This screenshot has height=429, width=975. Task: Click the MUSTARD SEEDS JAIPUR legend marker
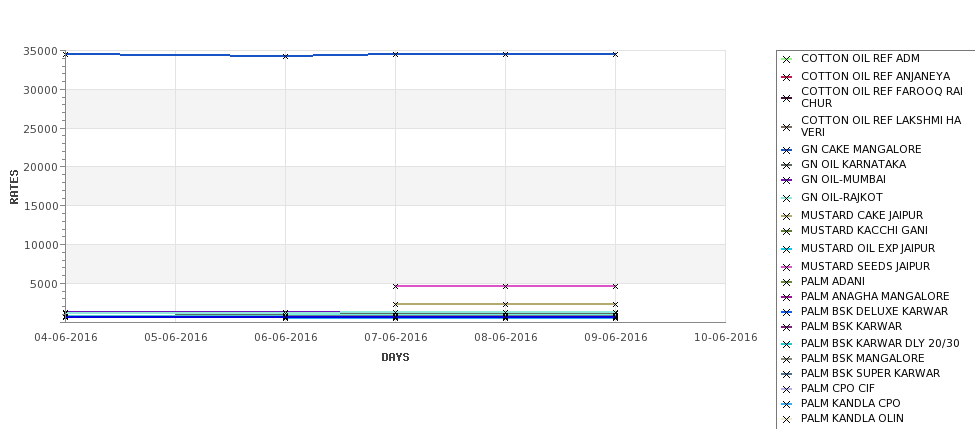(x=786, y=267)
